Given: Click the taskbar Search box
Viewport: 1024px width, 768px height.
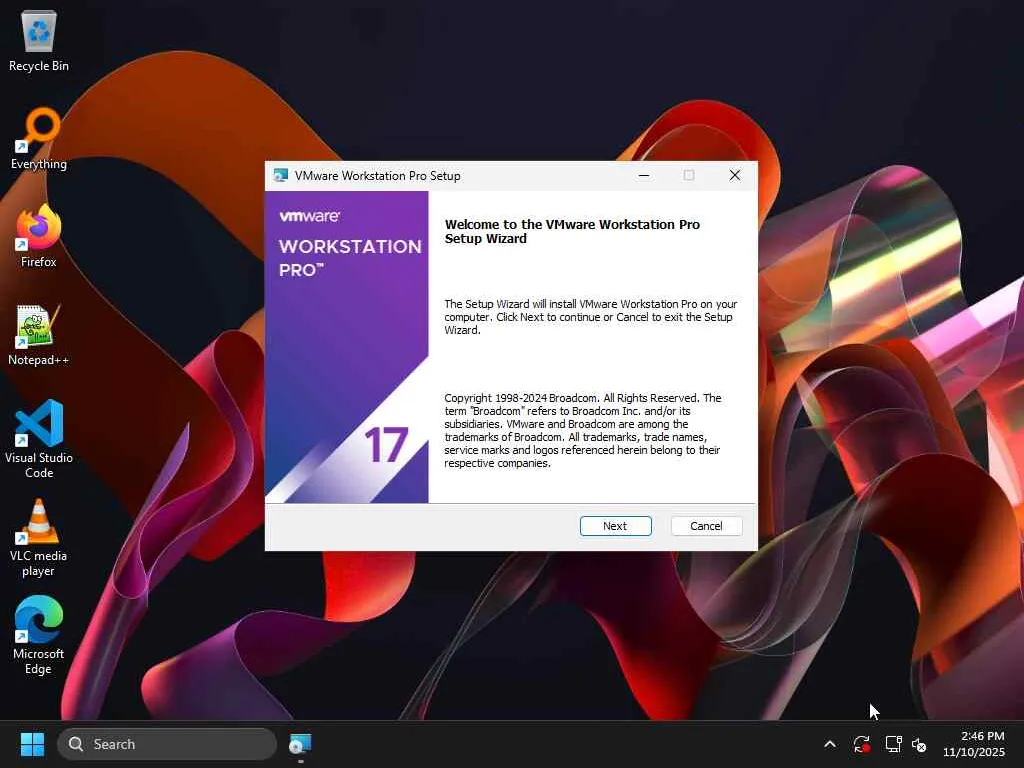Looking at the screenshot, I should [167, 744].
